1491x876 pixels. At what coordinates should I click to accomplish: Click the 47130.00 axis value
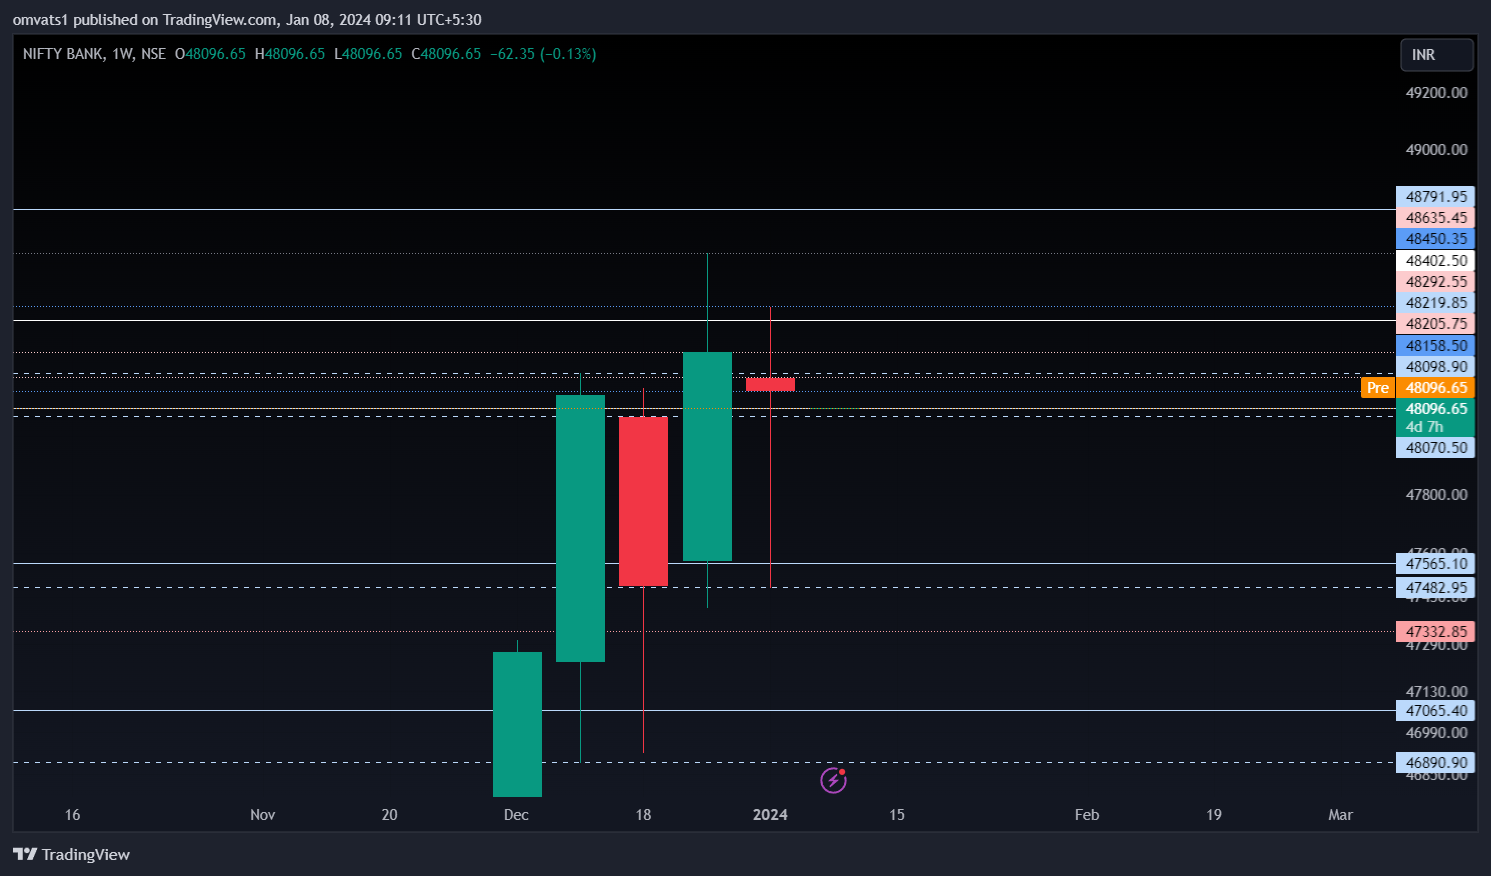tap(1436, 692)
